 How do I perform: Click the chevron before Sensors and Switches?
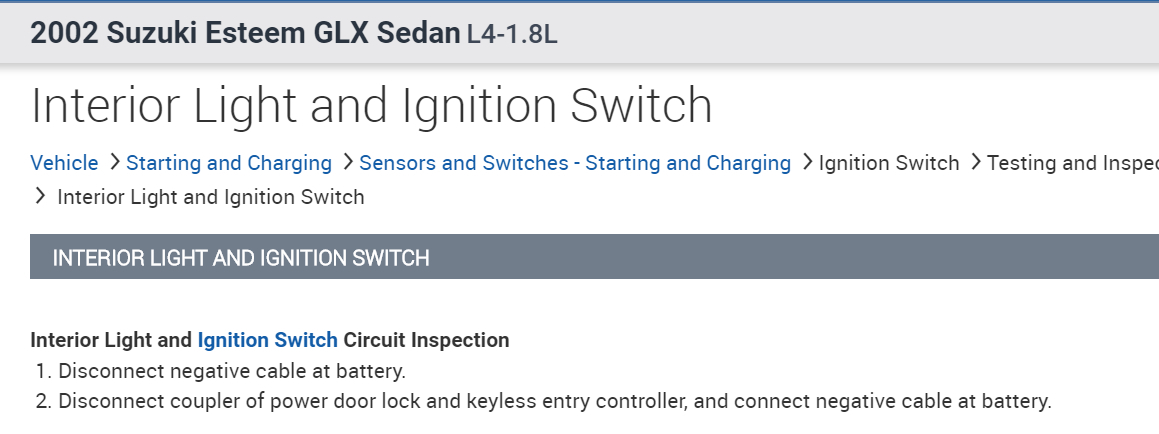tap(347, 162)
